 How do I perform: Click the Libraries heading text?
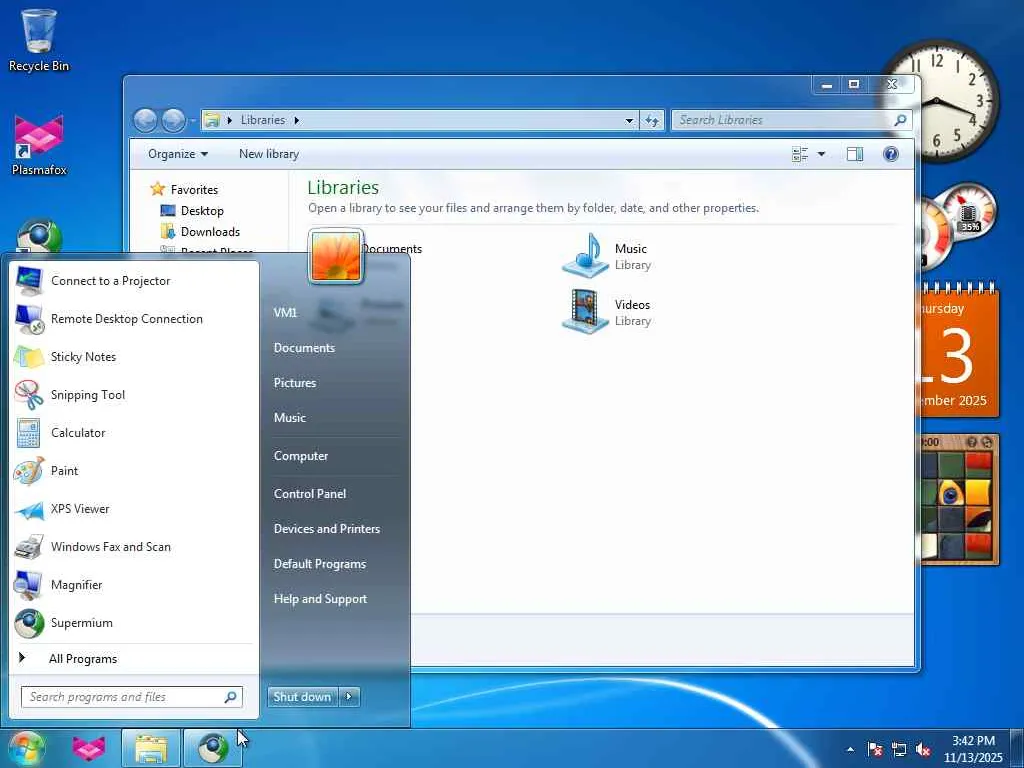point(343,188)
